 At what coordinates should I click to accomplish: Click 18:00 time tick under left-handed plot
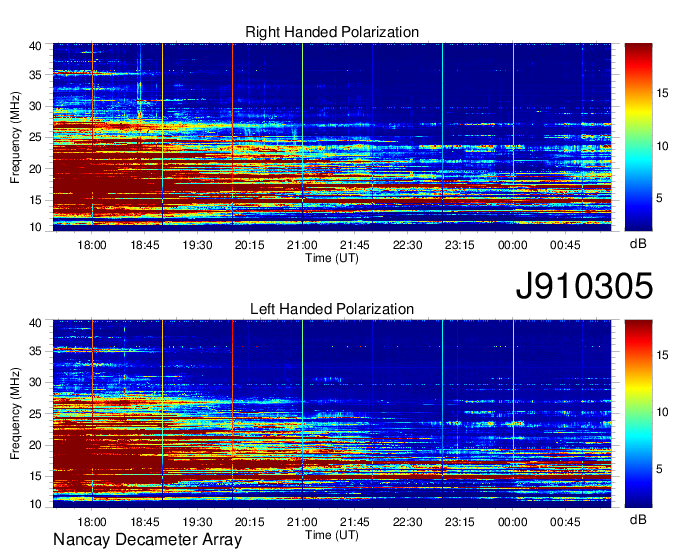(x=92, y=522)
